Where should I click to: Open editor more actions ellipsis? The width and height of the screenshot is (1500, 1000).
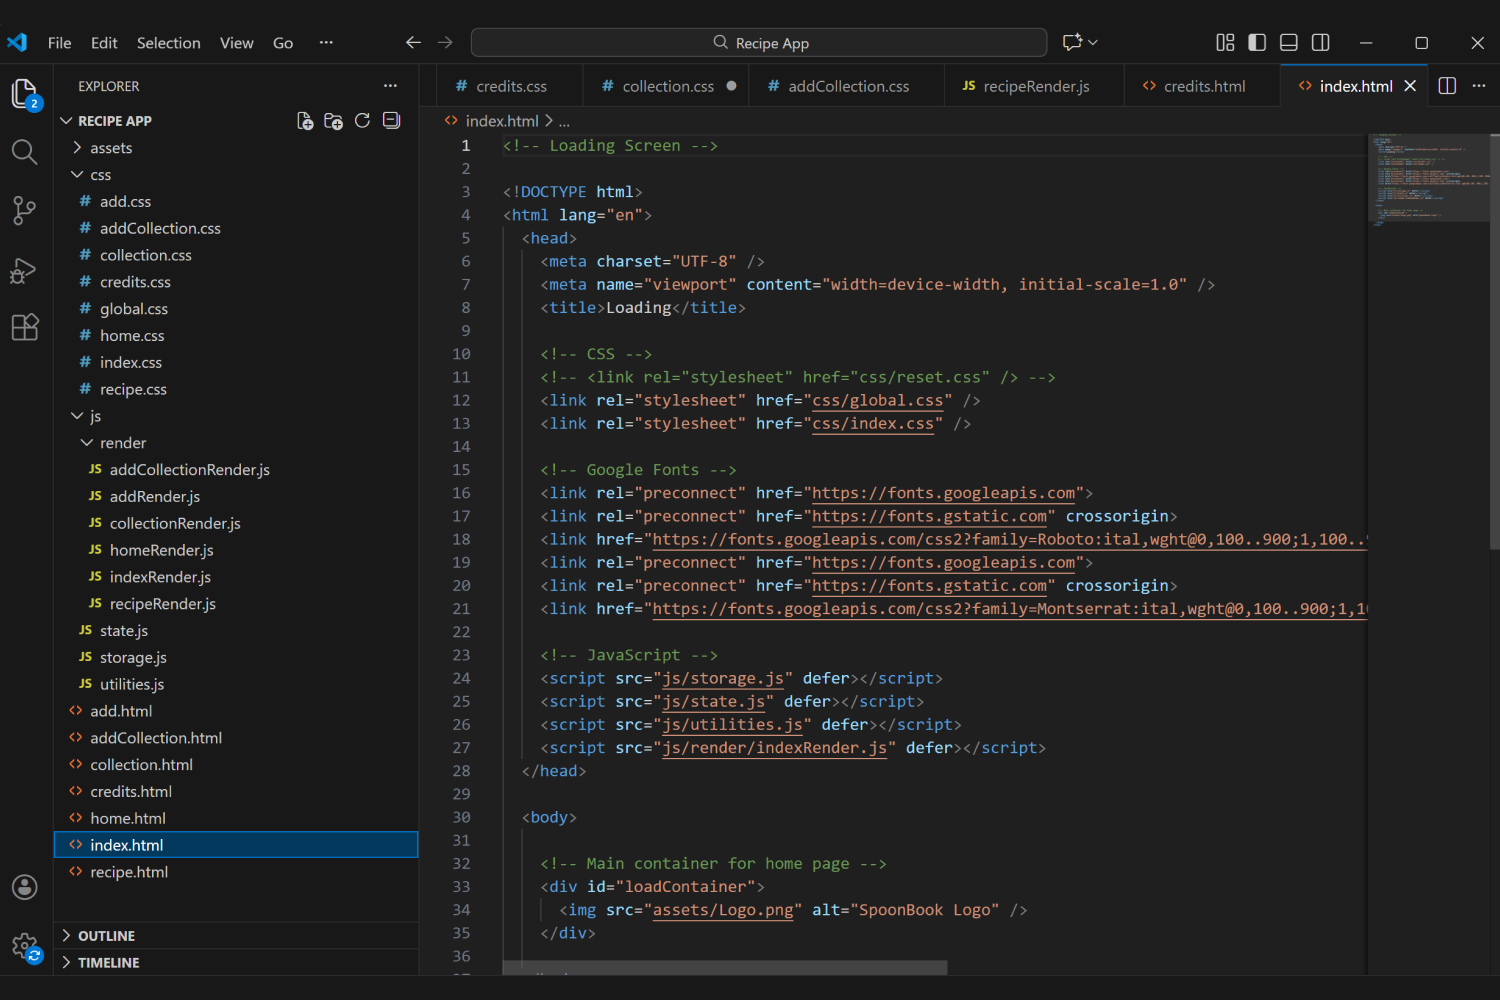coord(1479,86)
